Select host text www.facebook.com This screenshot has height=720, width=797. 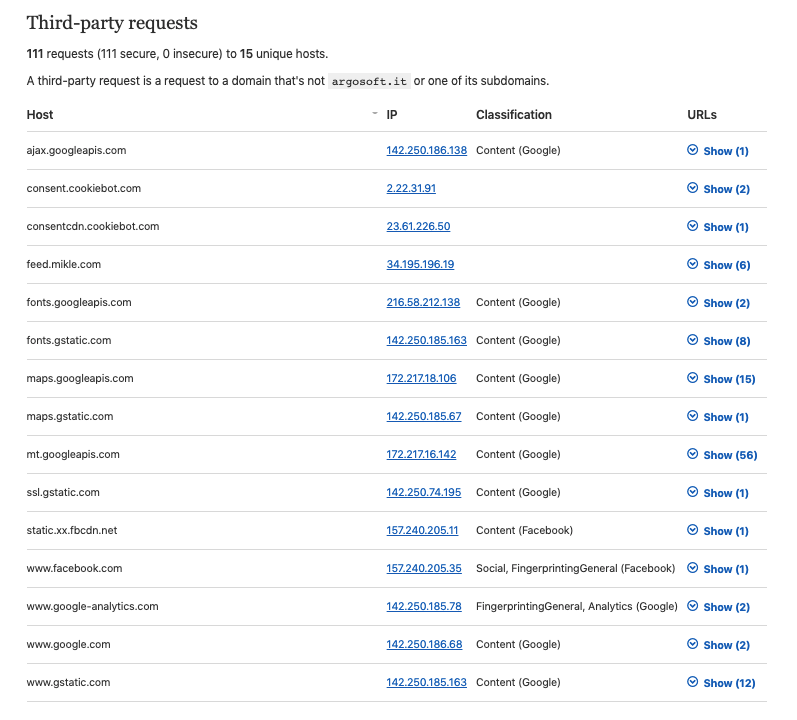[74, 569]
